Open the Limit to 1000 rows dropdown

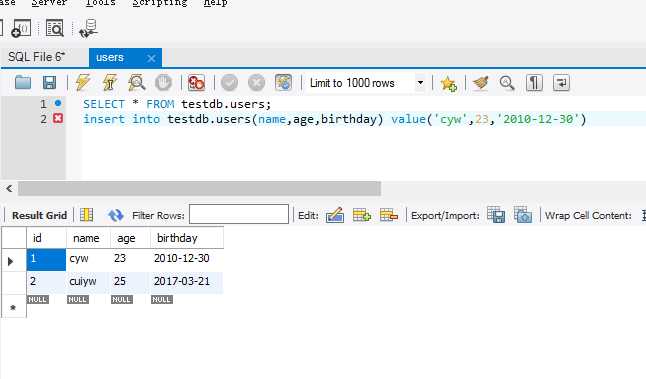(x=366, y=83)
